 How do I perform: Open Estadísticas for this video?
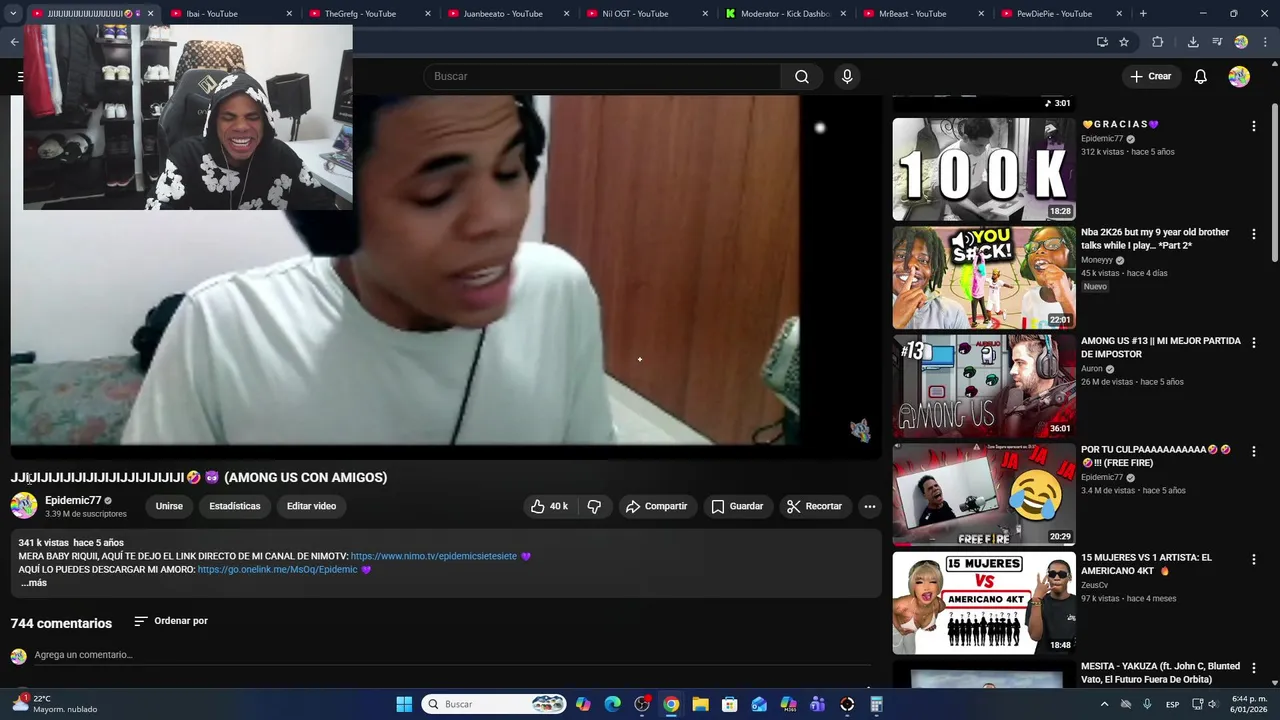[x=235, y=506]
